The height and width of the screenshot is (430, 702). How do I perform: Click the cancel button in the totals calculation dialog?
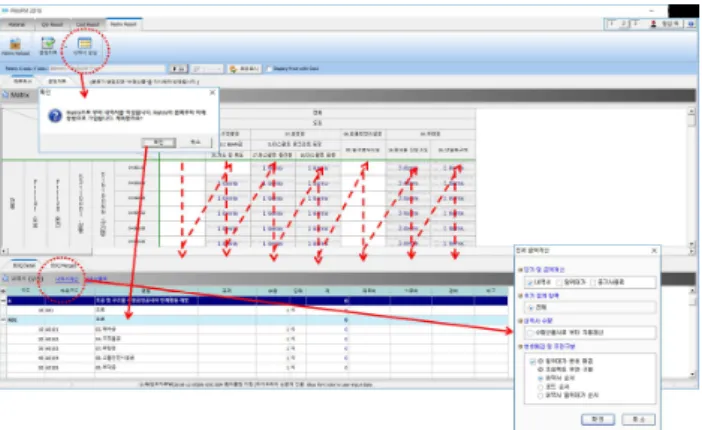tap(638, 419)
